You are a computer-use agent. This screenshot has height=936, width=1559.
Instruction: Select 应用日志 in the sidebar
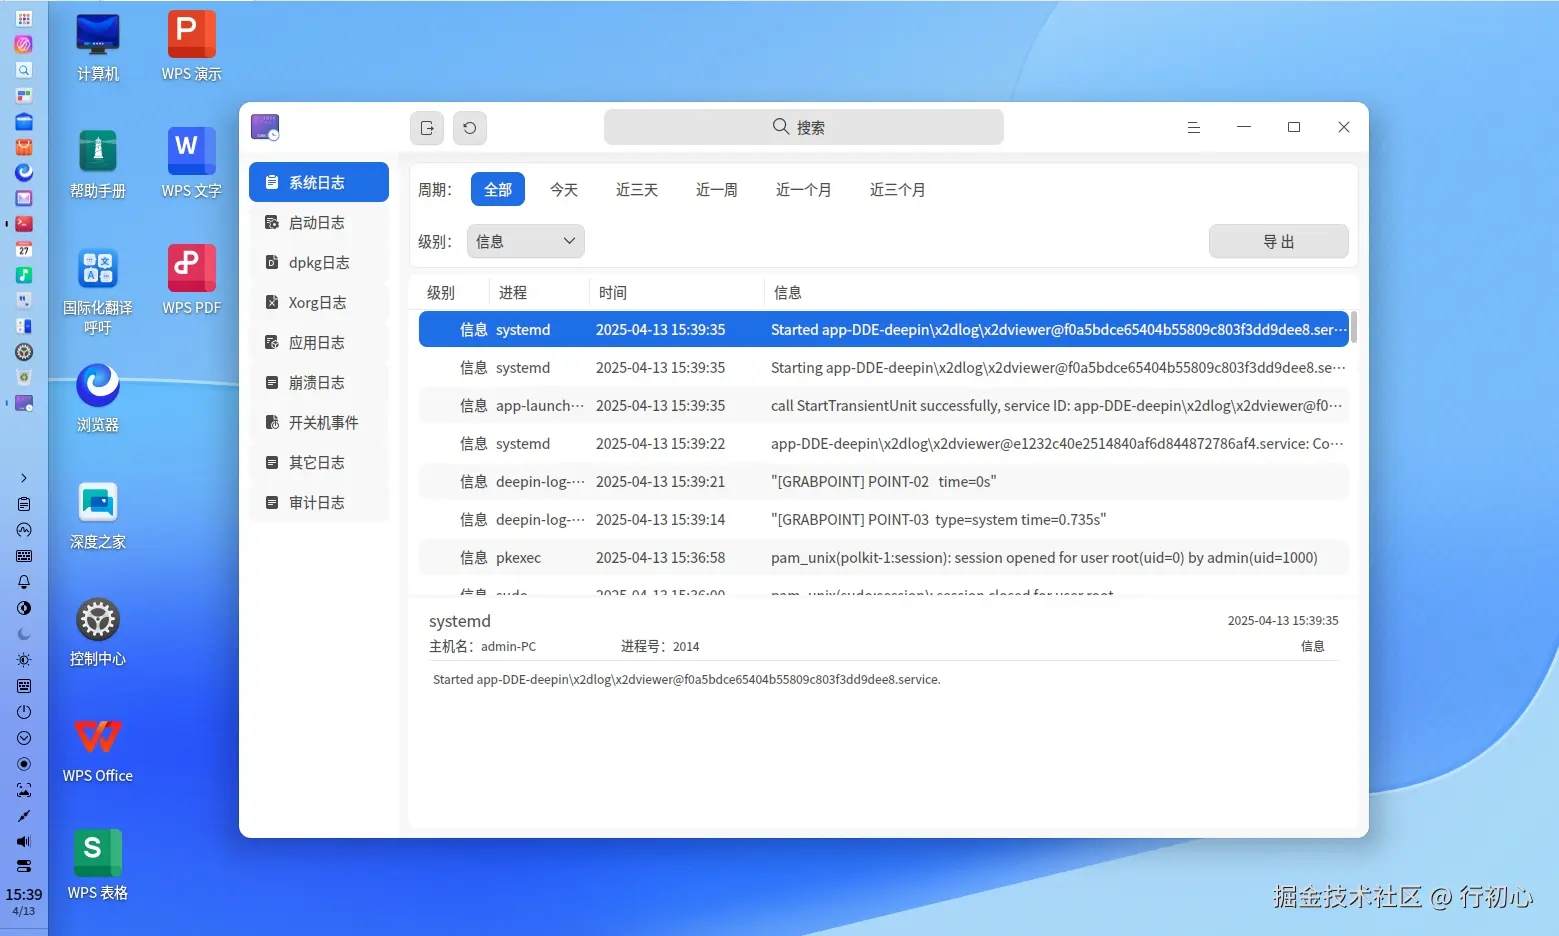319,342
